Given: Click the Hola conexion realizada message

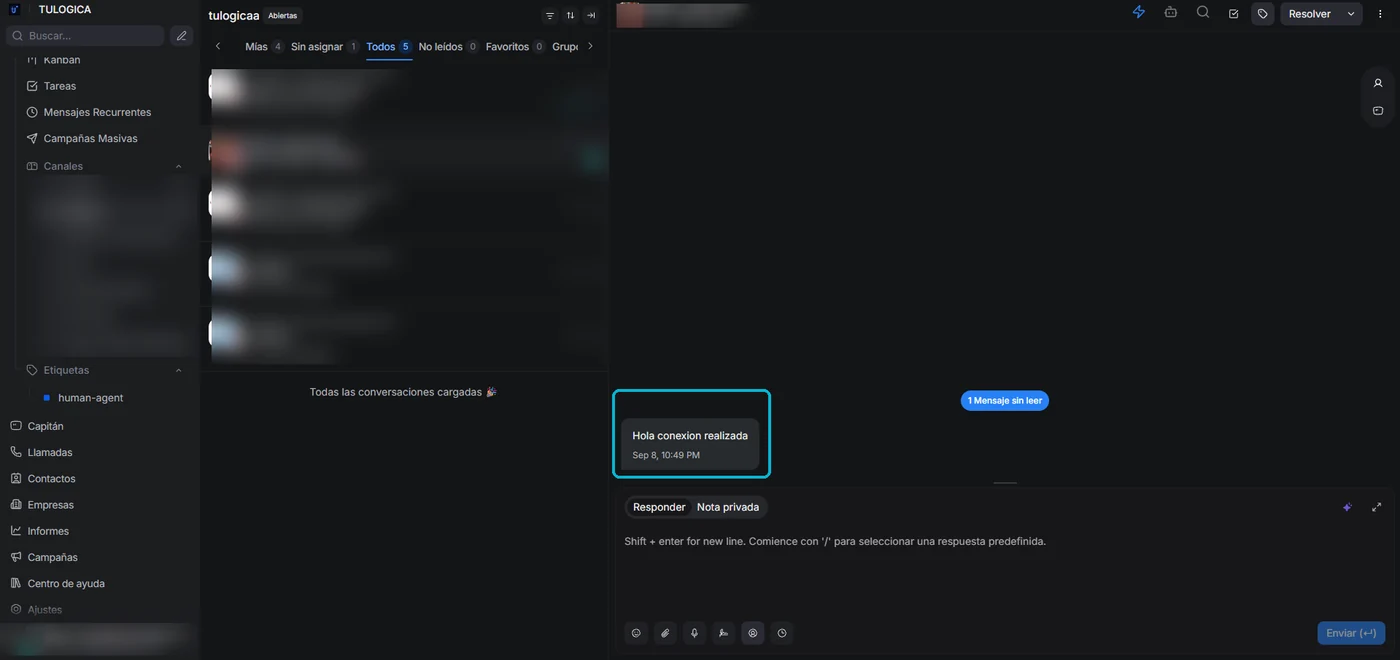Looking at the screenshot, I should click(x=690, y=445).
